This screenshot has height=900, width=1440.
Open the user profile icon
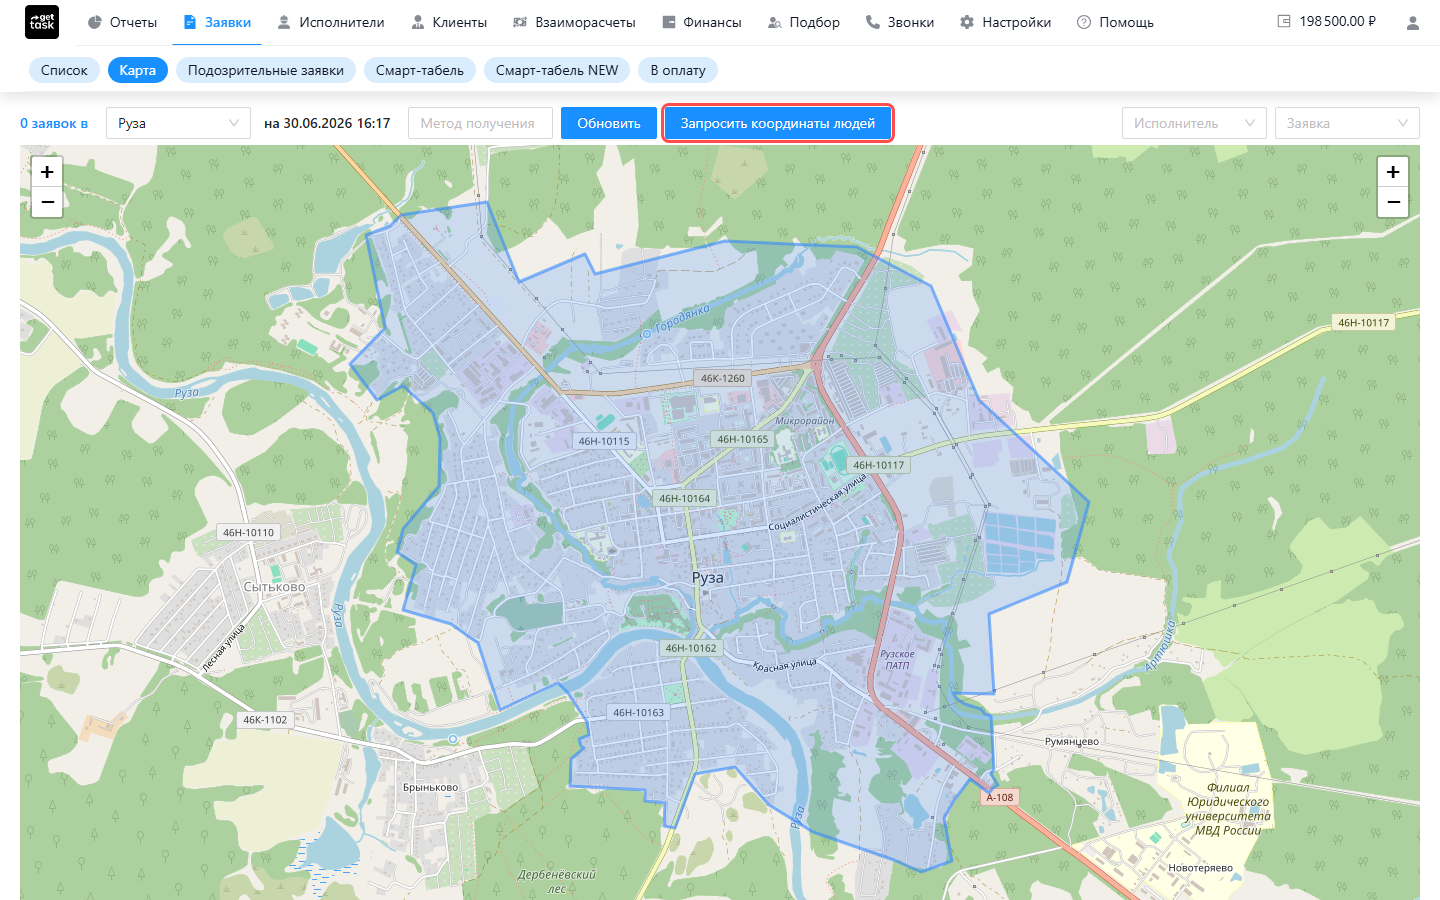point(1412,22)
